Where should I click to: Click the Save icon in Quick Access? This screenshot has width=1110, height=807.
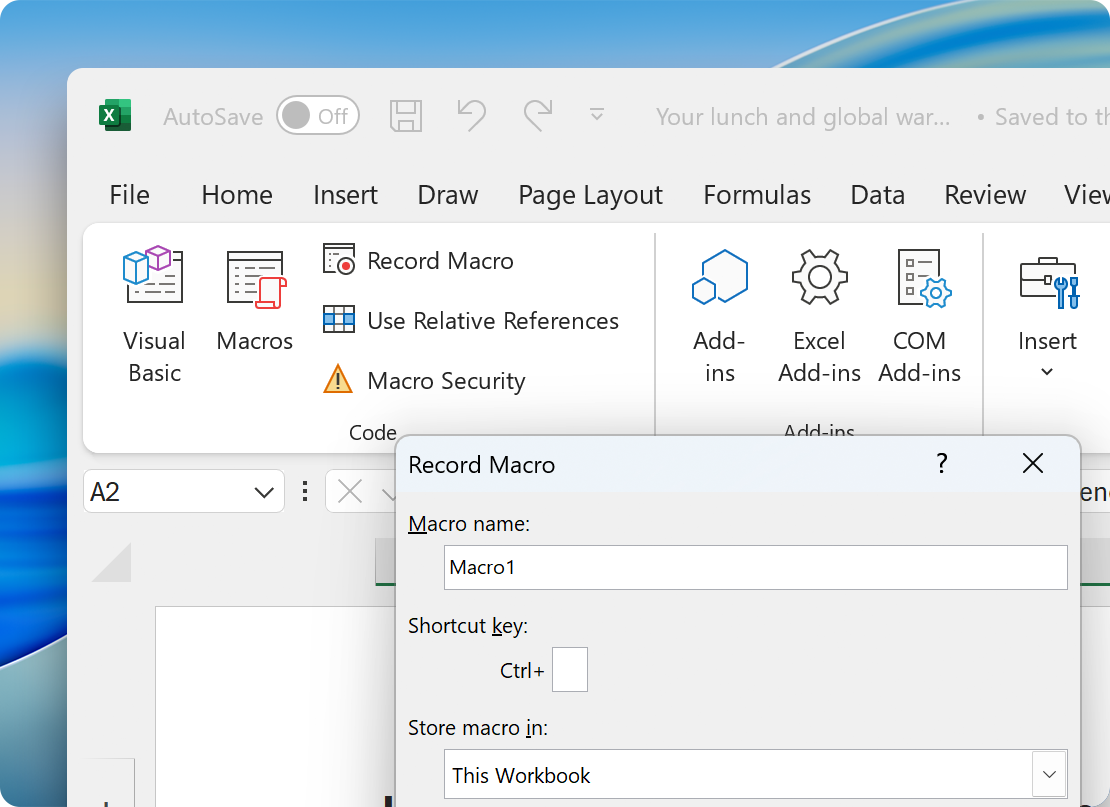[x=406, y=116]
